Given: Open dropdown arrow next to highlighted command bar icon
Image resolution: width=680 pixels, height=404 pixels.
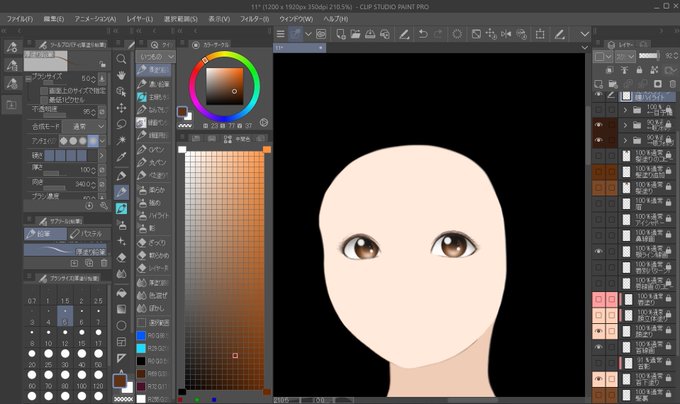Looking at the screenshot, I should click(x=308, y=34).
